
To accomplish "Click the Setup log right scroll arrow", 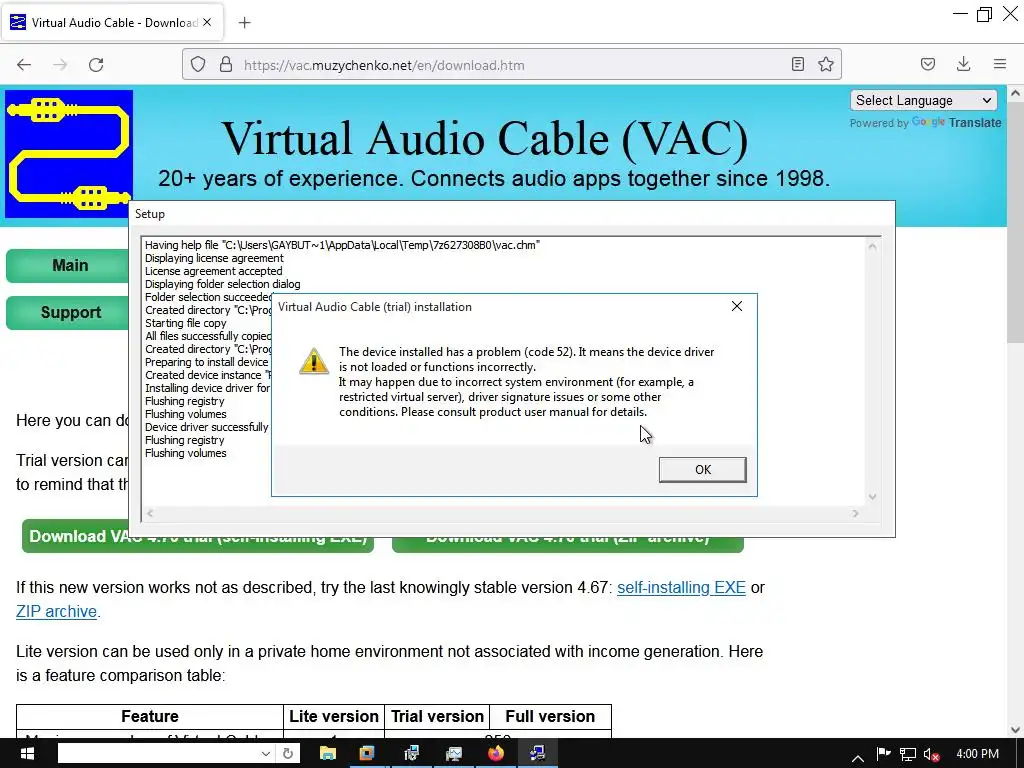I will tap(856, 513).
